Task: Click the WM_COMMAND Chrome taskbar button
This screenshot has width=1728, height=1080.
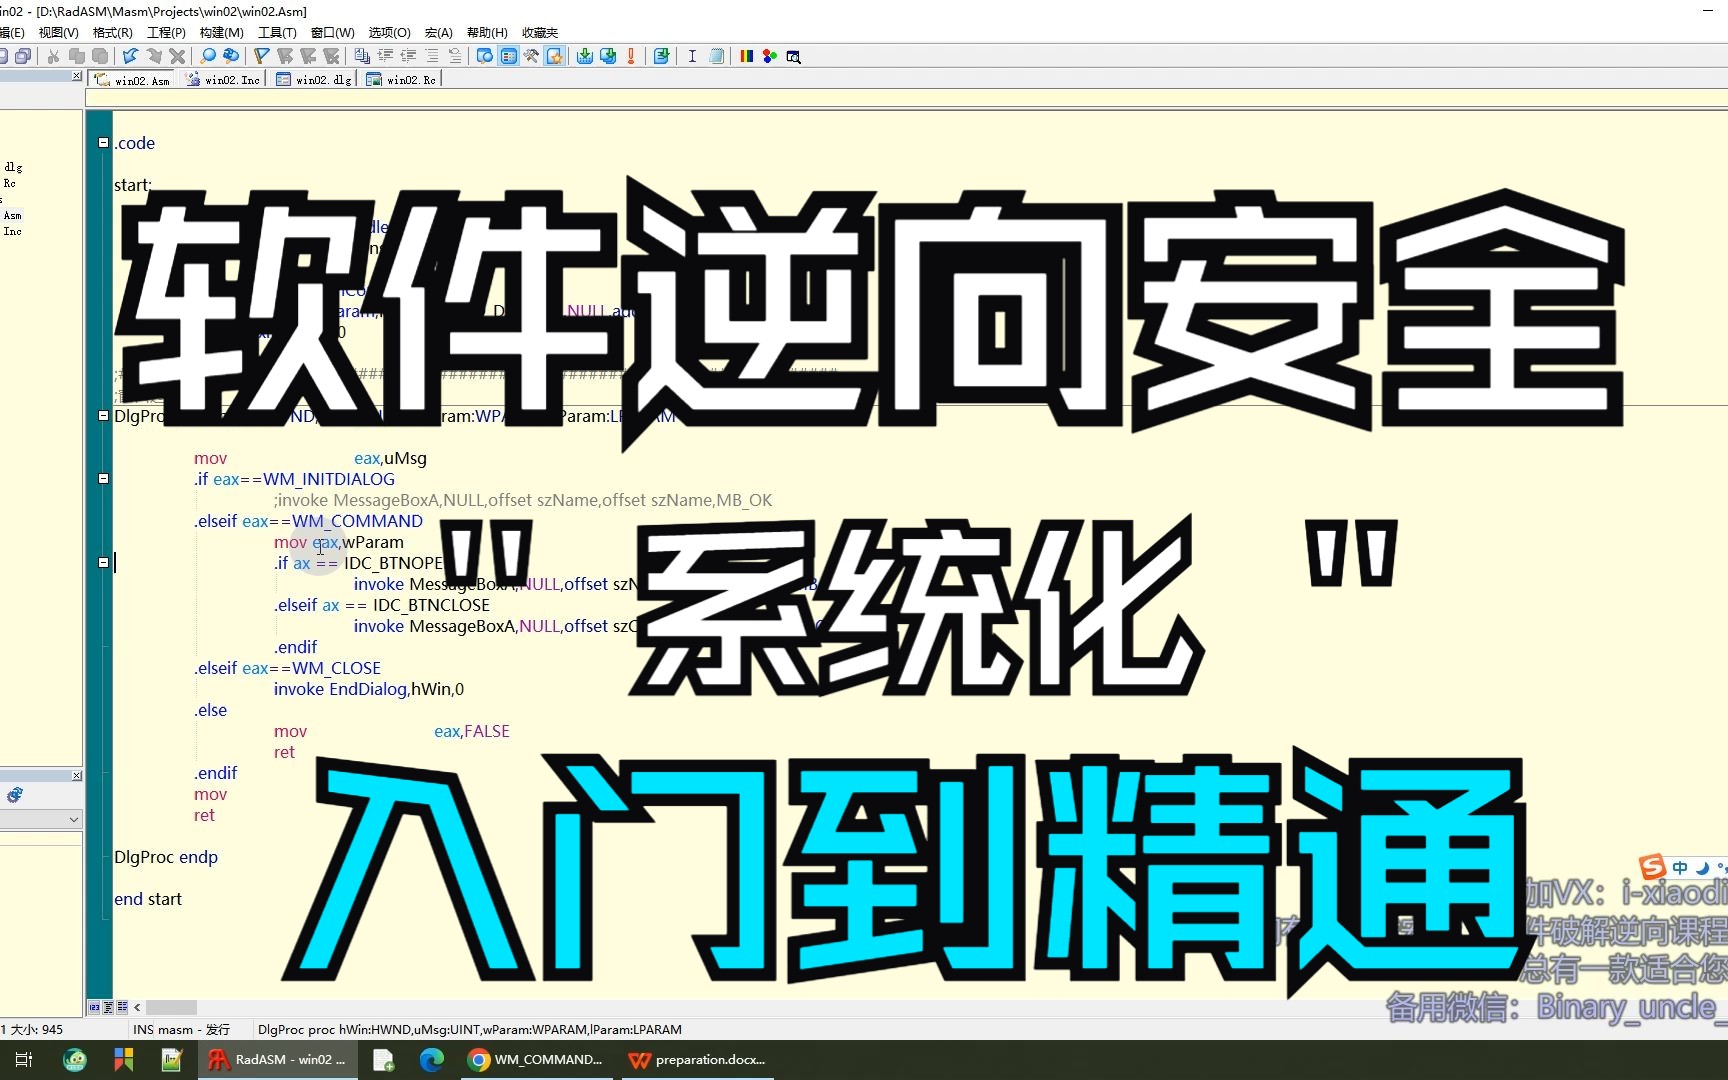Action: [535, 1059]
